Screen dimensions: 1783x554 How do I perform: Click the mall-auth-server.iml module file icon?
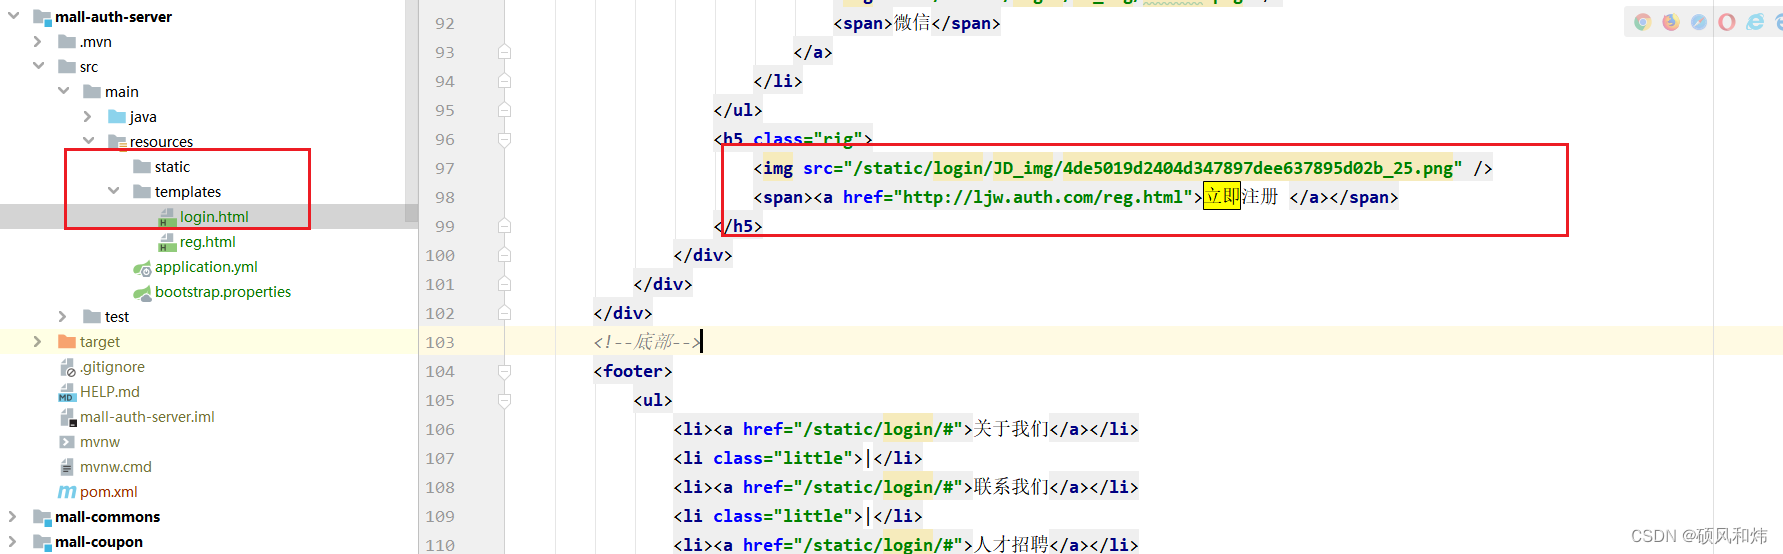click(x=67, y=417)
